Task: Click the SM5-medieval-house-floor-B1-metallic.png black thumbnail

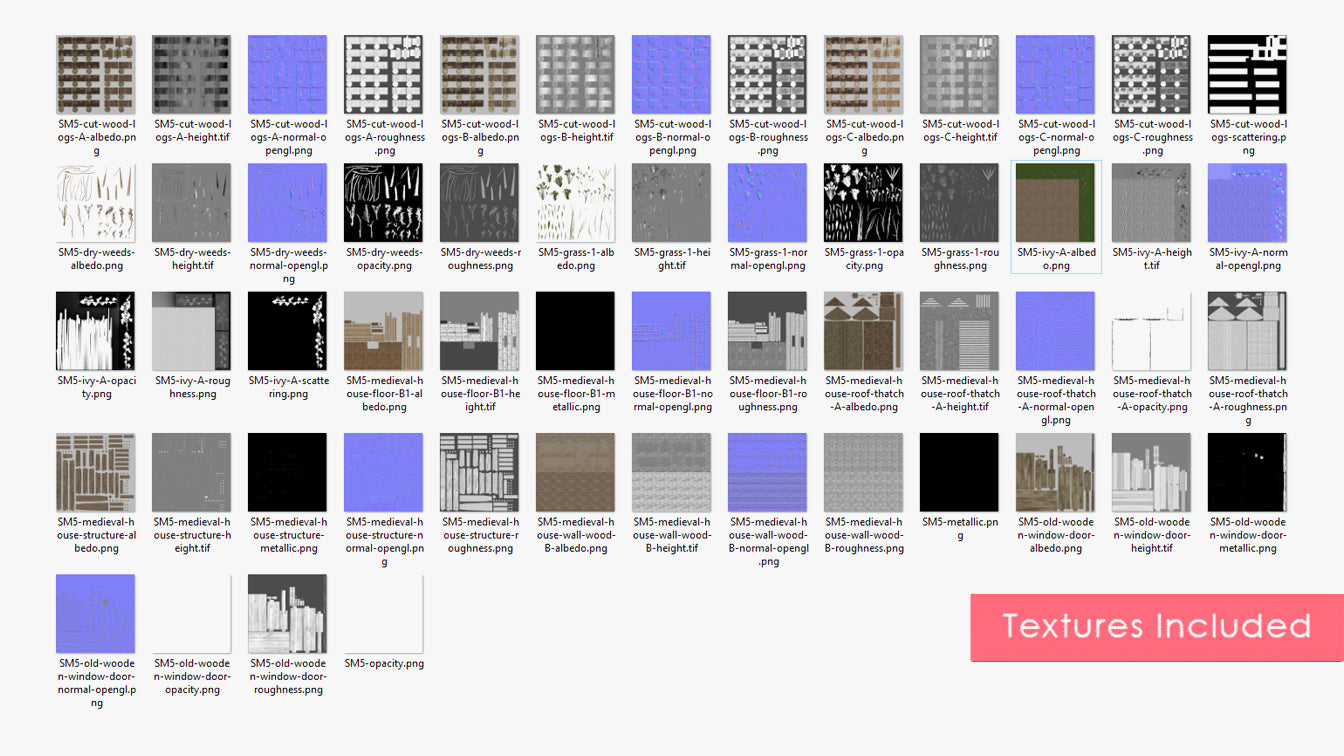Action: pyautogui.click(x=575, y=331)
